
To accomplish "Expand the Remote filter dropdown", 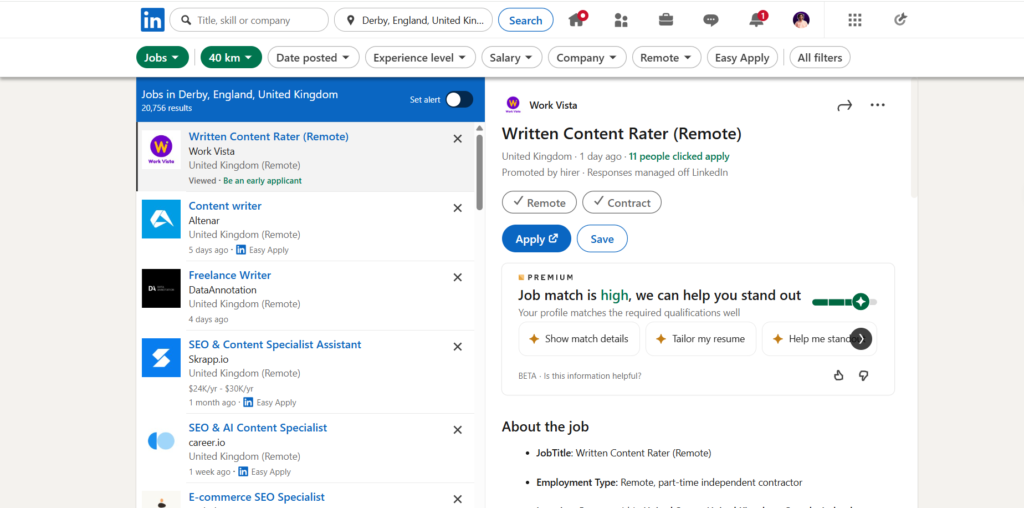I will [666, 57].
